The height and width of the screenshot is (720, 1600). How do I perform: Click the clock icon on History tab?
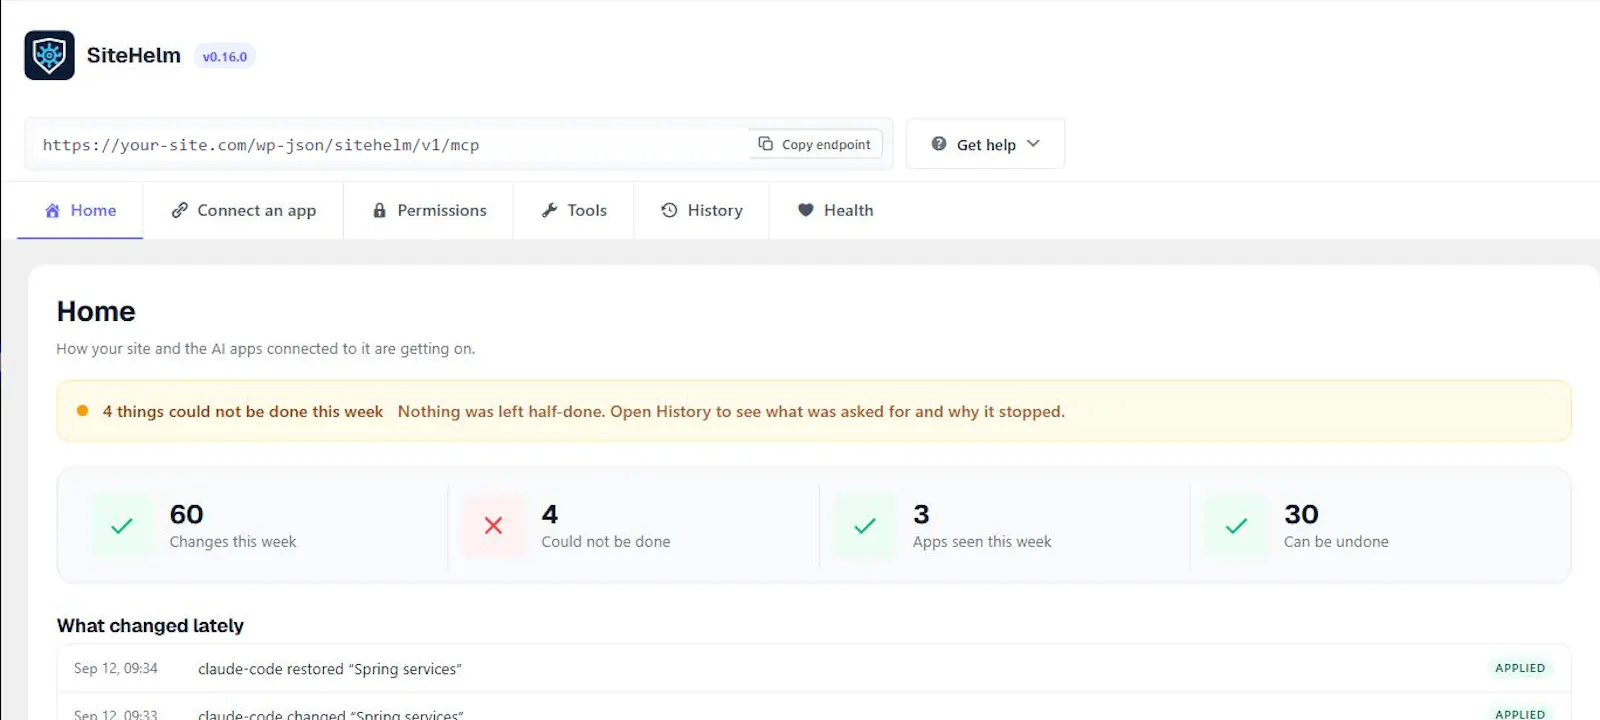[669, 210]
